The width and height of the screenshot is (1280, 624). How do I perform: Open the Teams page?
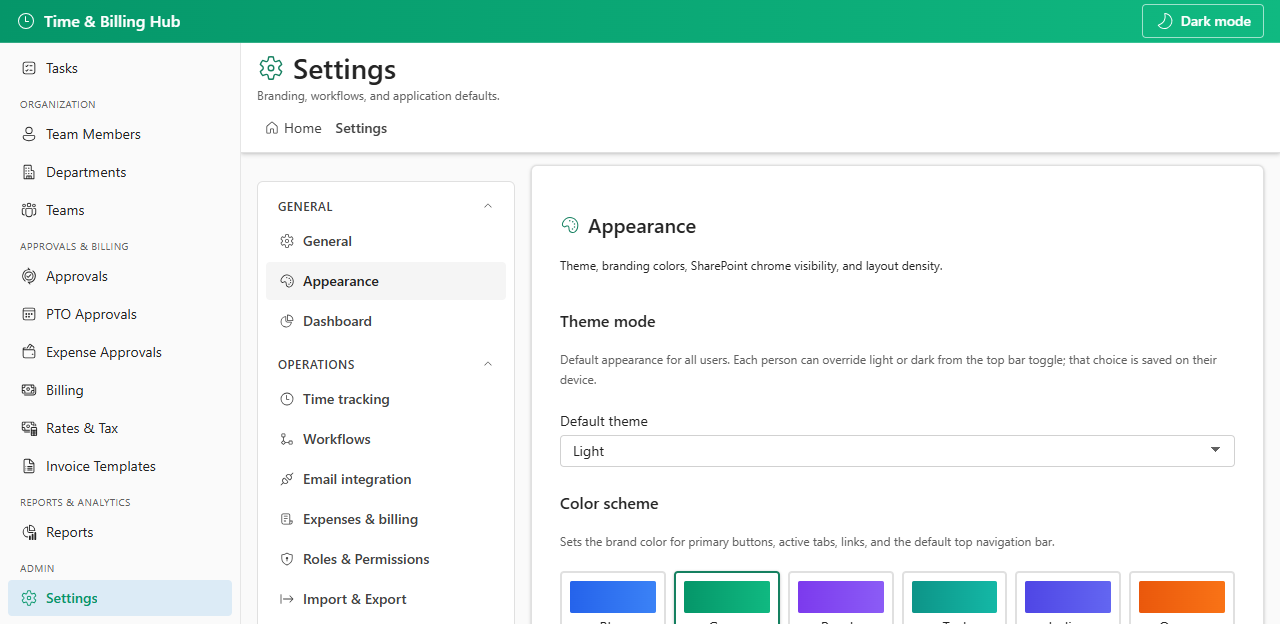click(x=120, y=210)
